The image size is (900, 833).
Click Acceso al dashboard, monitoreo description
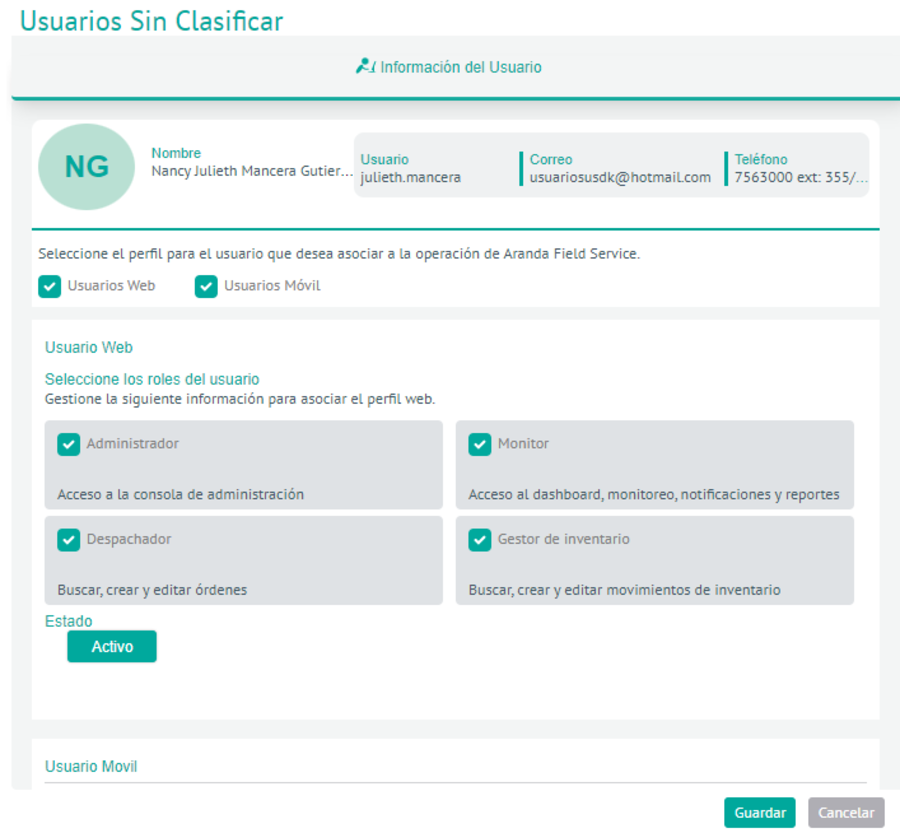click(x=654, y=494)
